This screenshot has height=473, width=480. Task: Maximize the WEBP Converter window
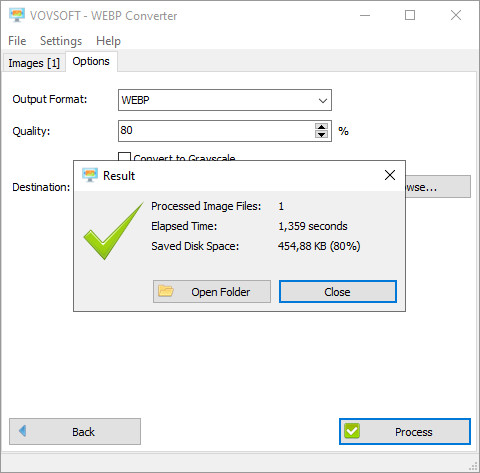coord(410,15)
